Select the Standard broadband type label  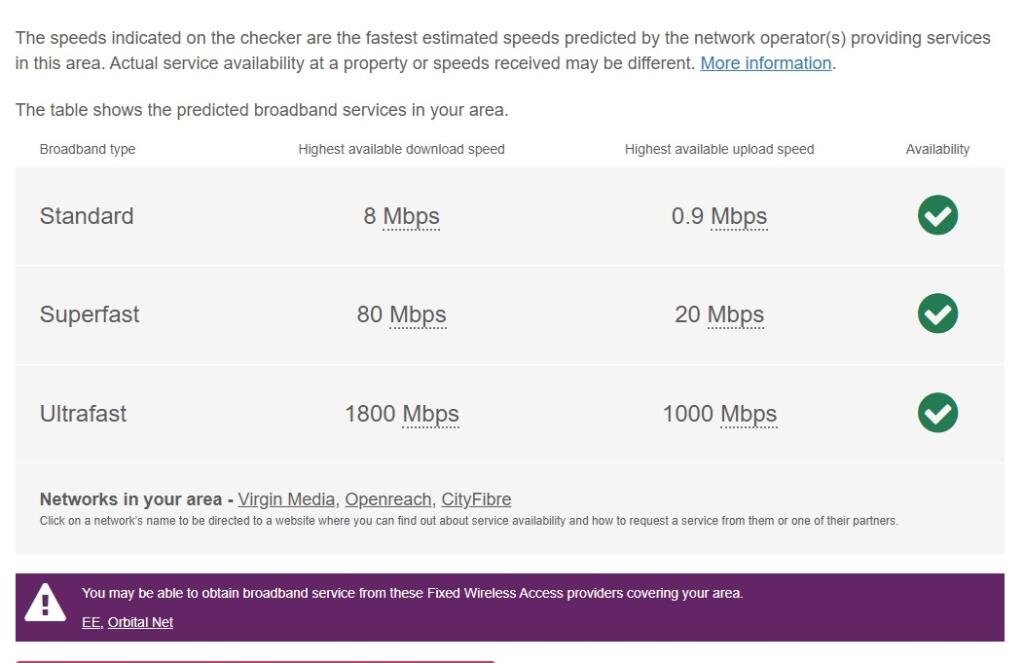86,216
